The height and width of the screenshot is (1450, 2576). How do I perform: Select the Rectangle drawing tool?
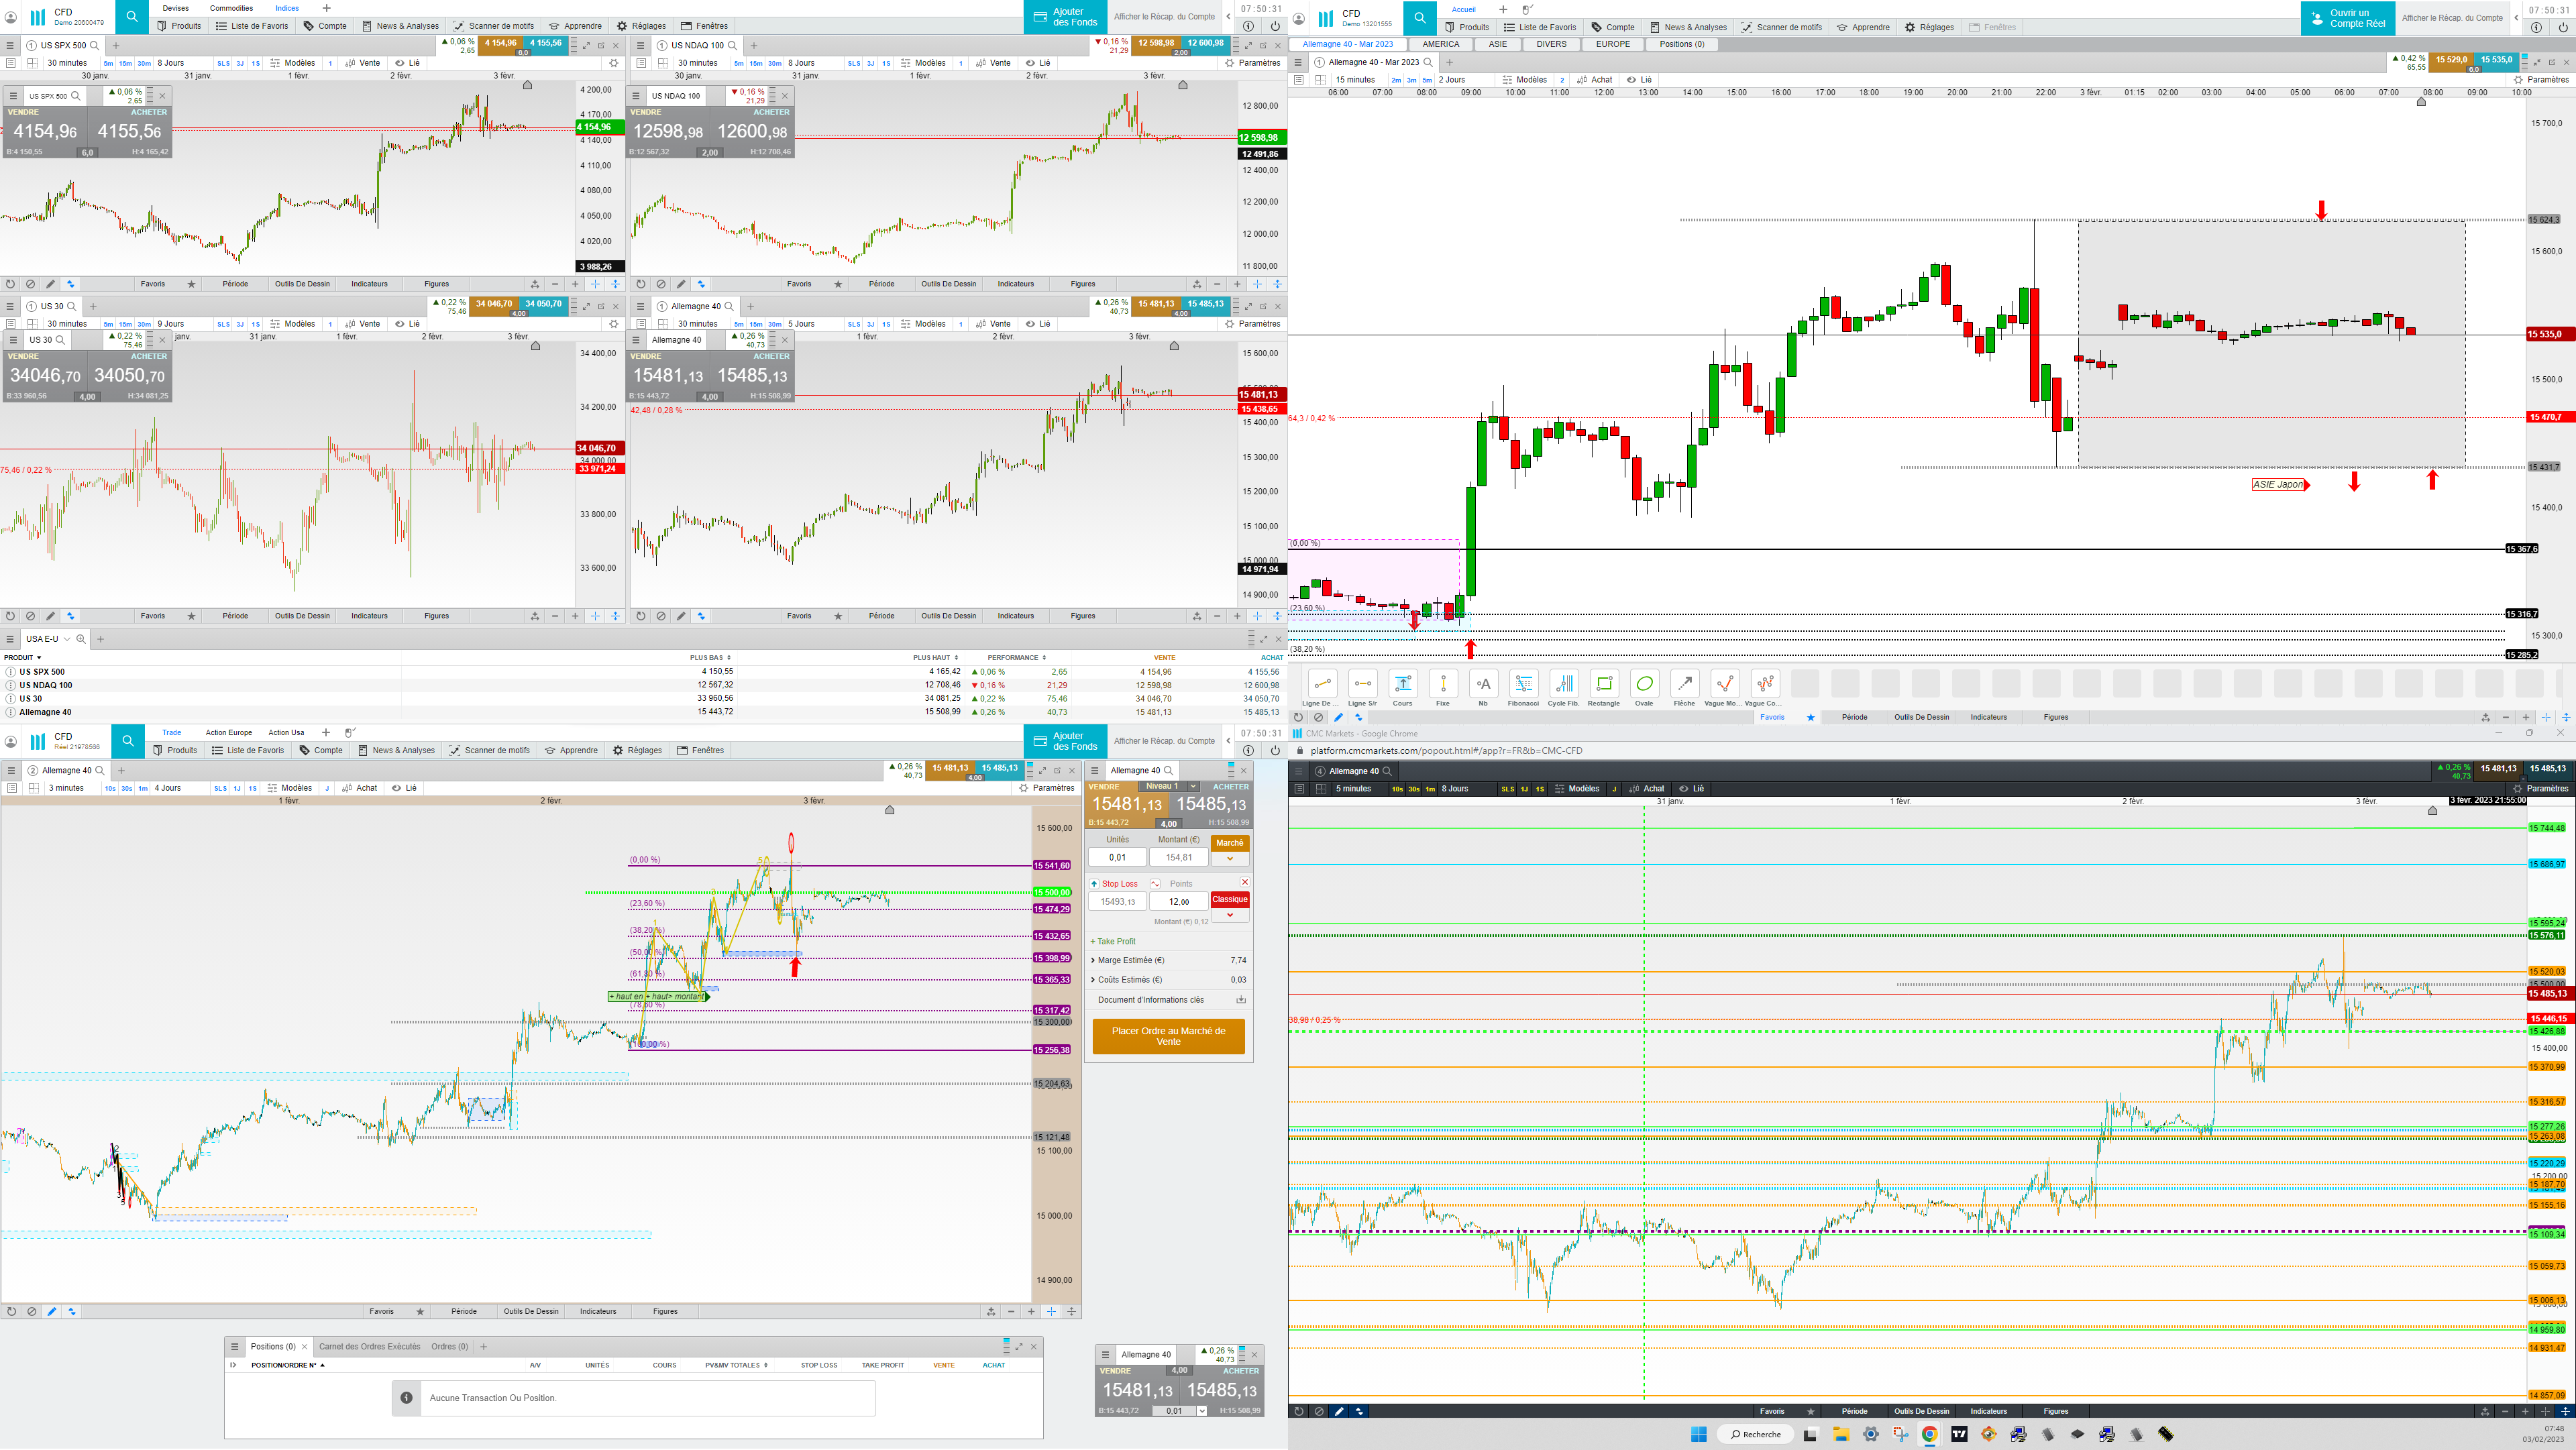[1604, 685]
